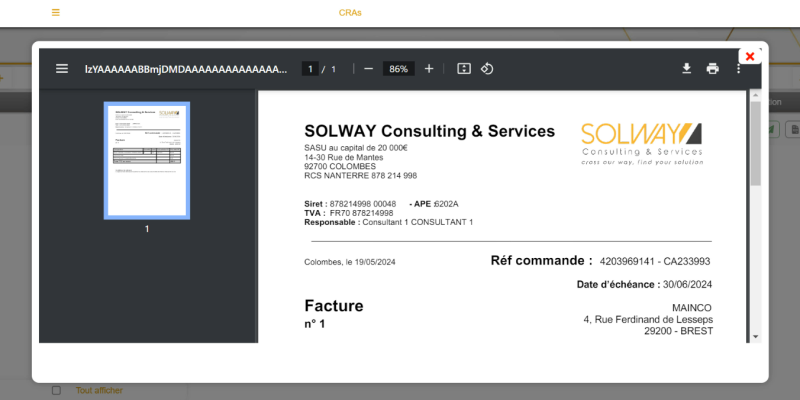Close the PDF preview with red X
This screenshot has width=800, height=400.
coord(750,57)
